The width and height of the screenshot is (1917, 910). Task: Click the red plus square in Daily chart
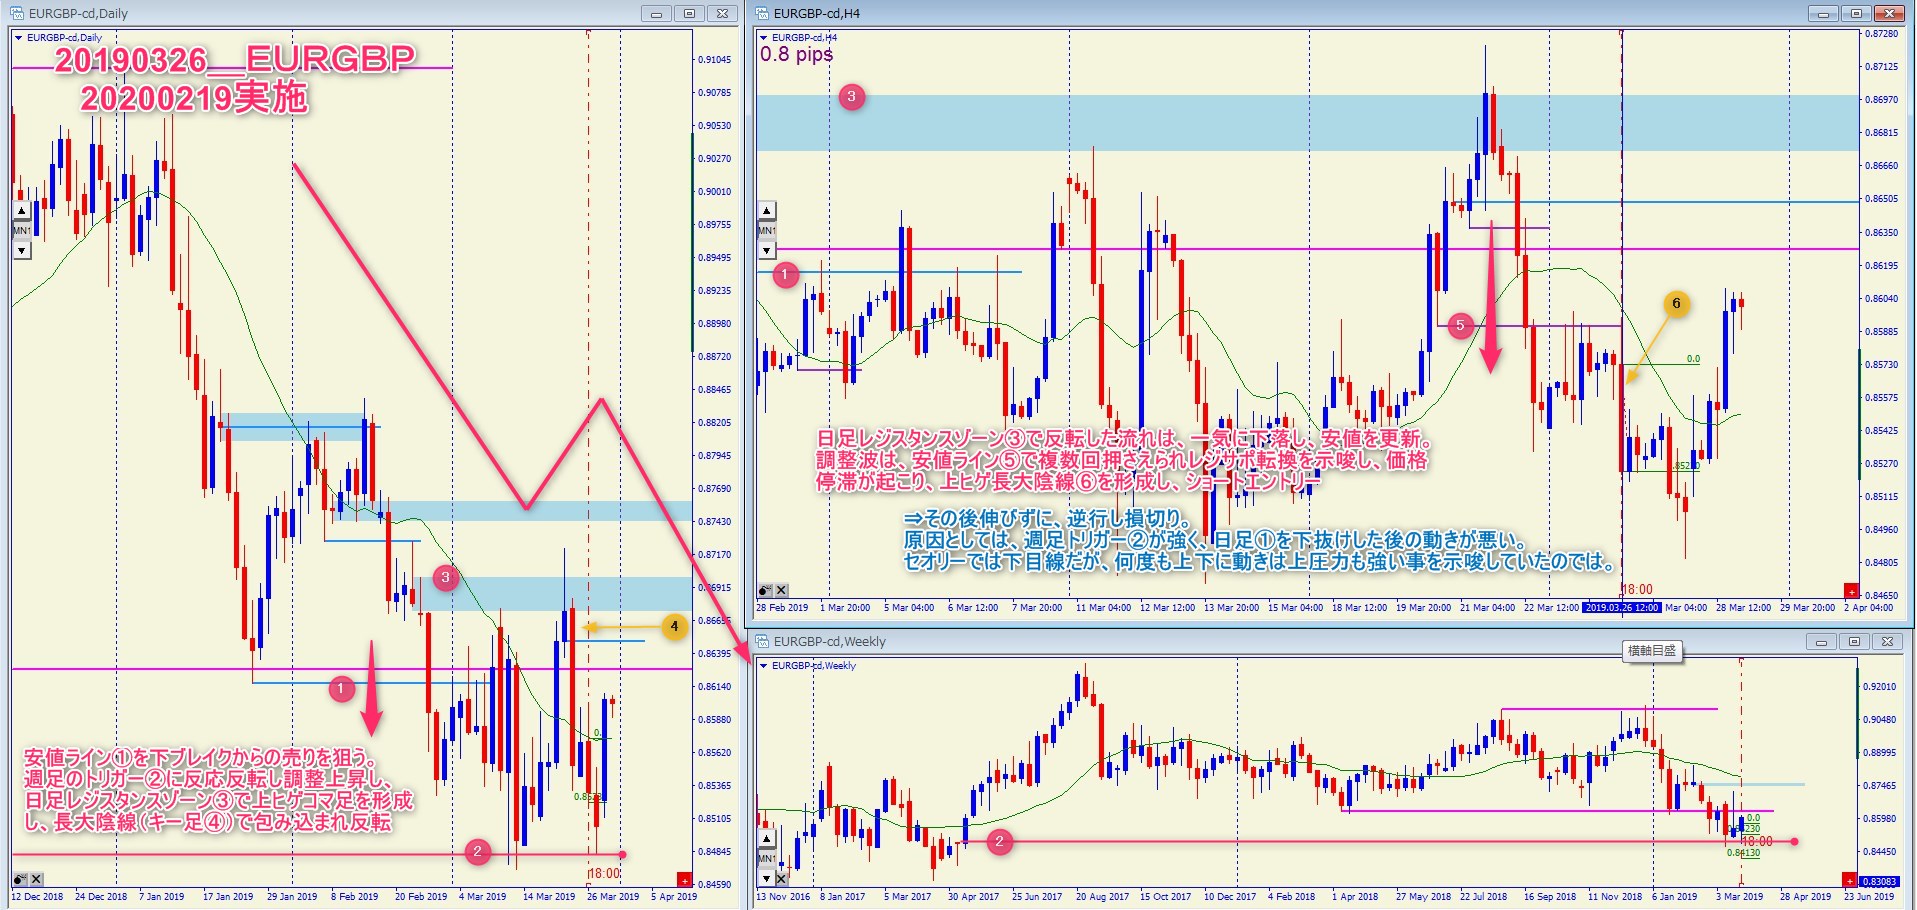click(x=684, y=879)
